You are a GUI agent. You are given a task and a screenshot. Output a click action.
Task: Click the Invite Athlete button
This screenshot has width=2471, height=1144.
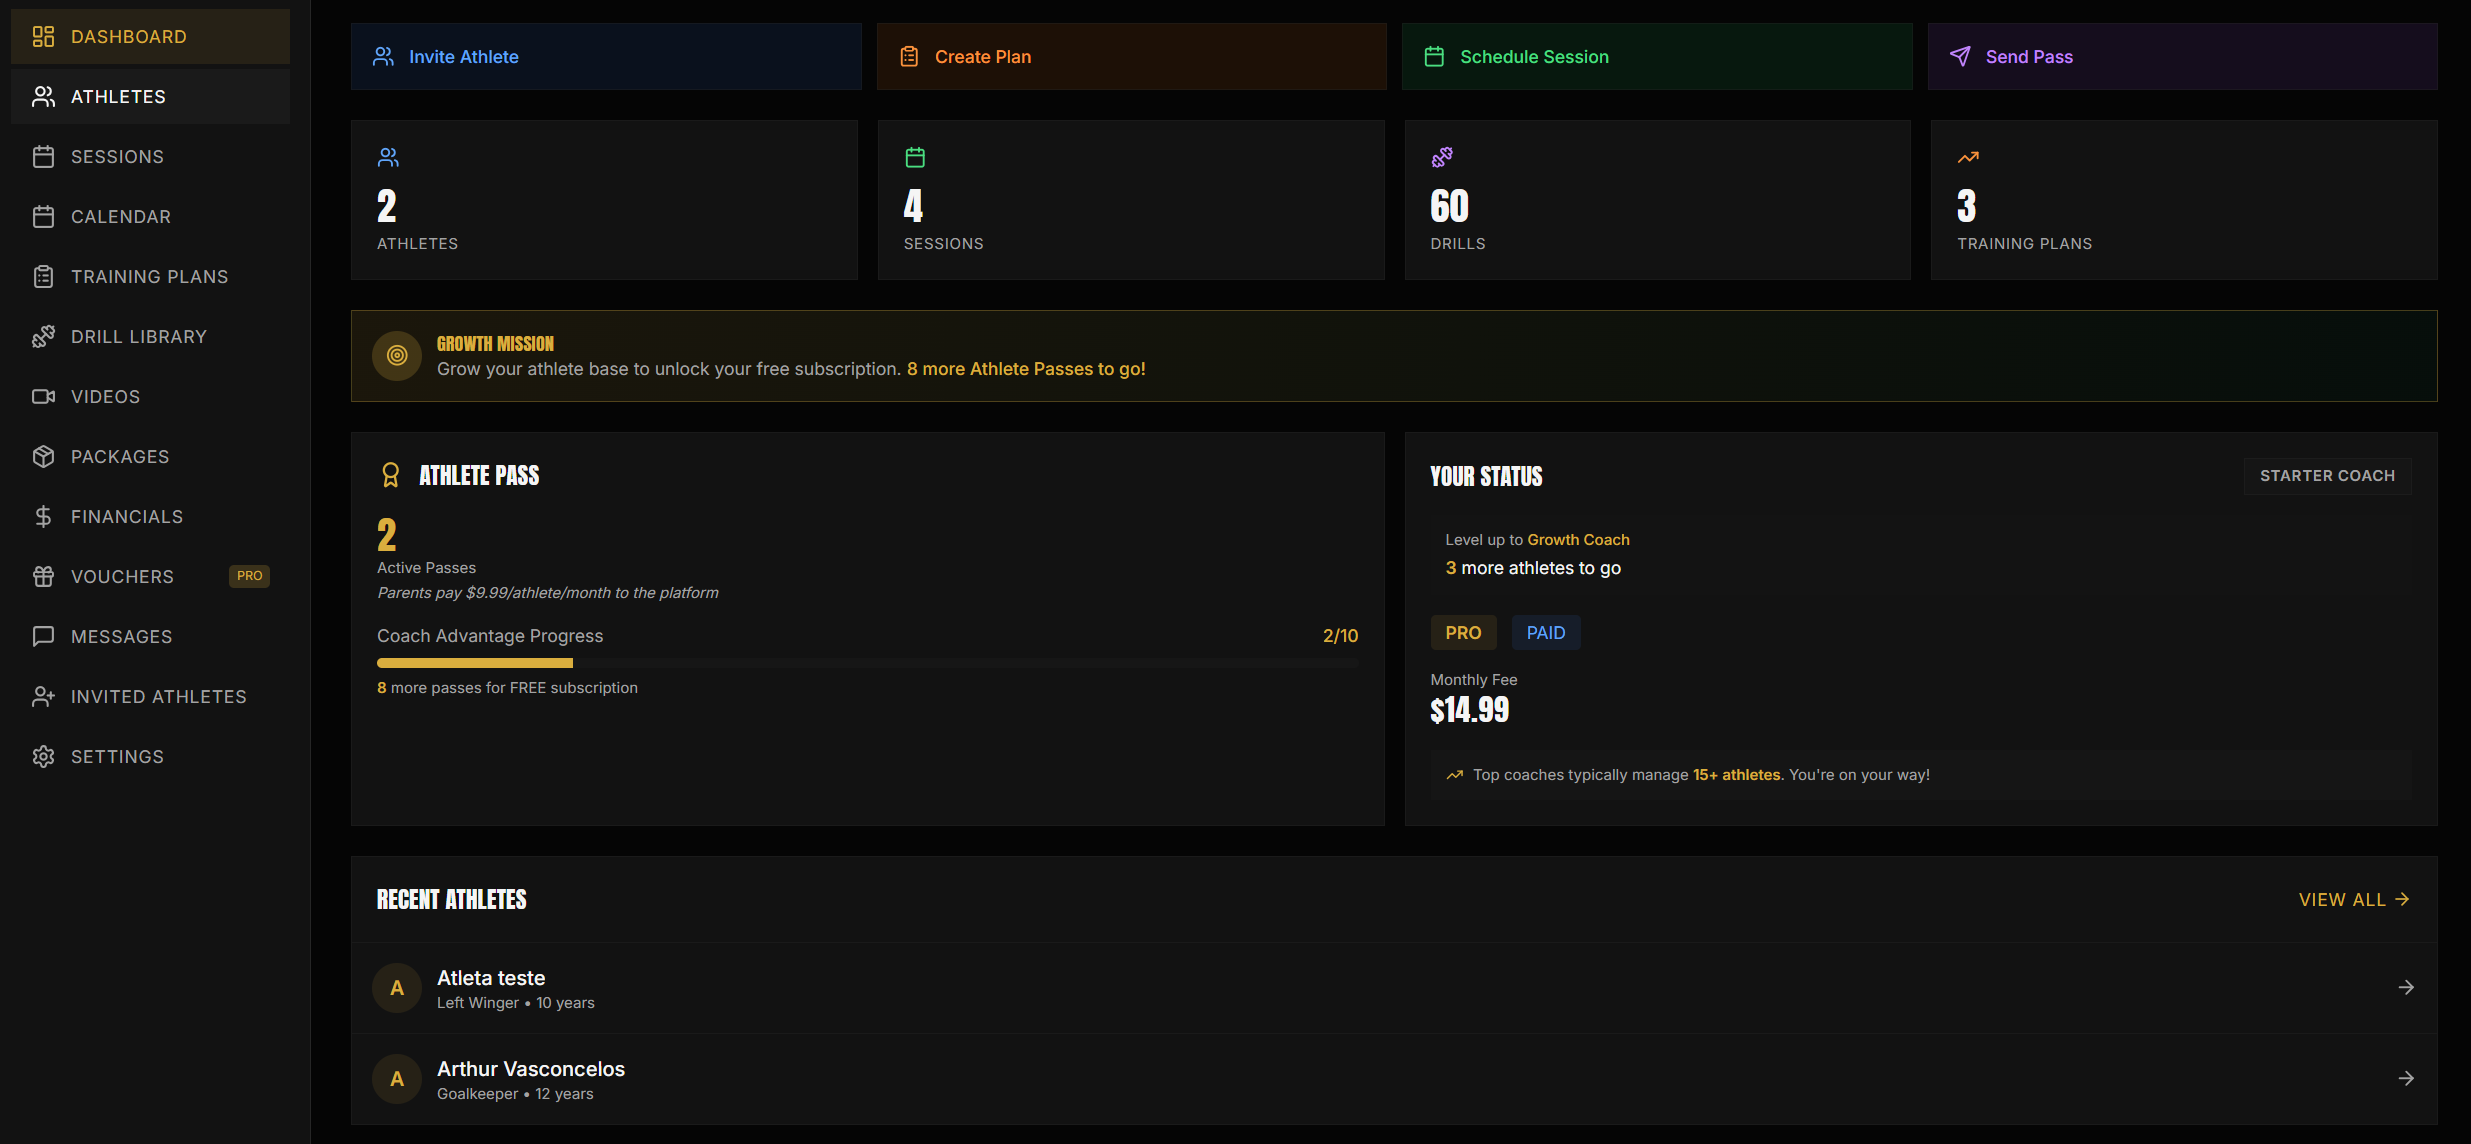[x=606, y=57]
